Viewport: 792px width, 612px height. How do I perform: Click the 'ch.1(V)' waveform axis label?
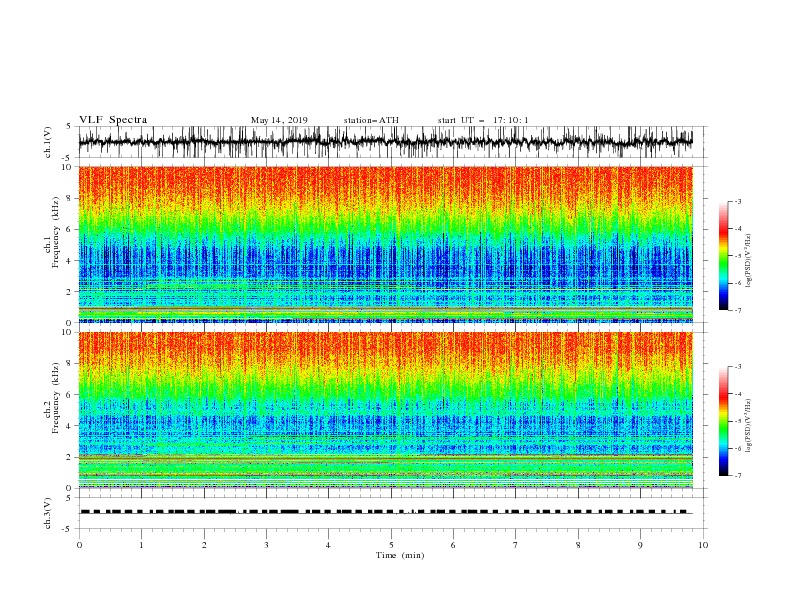(48, 142)
